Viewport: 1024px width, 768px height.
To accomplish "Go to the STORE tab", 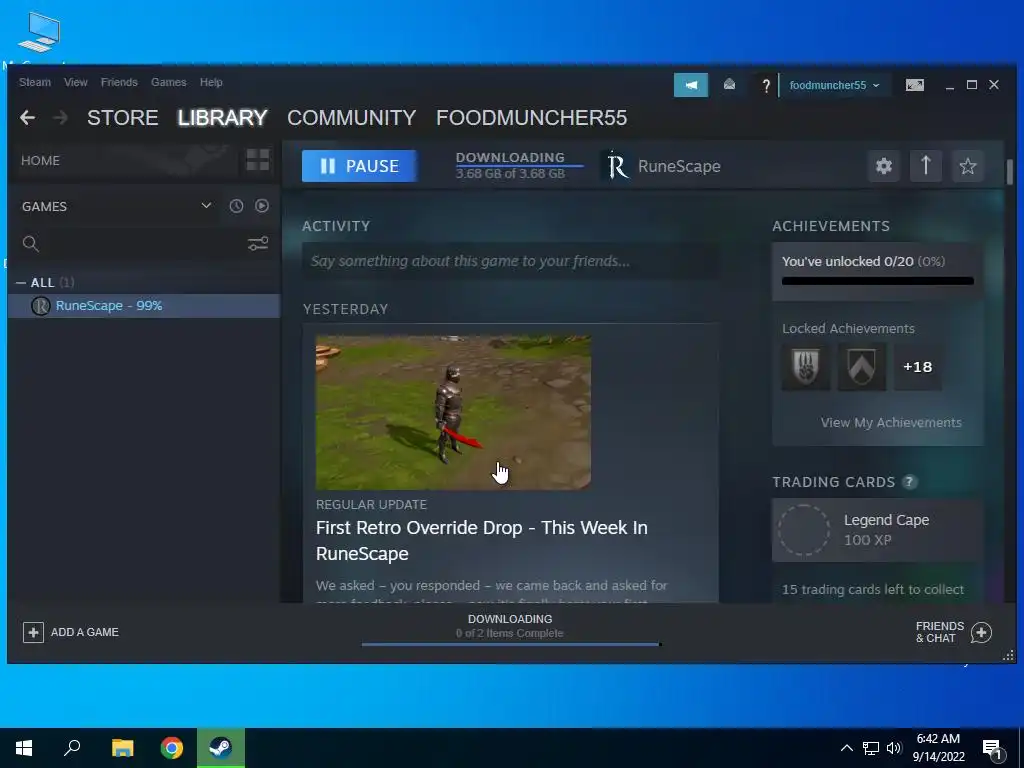I will click(123, 118).
